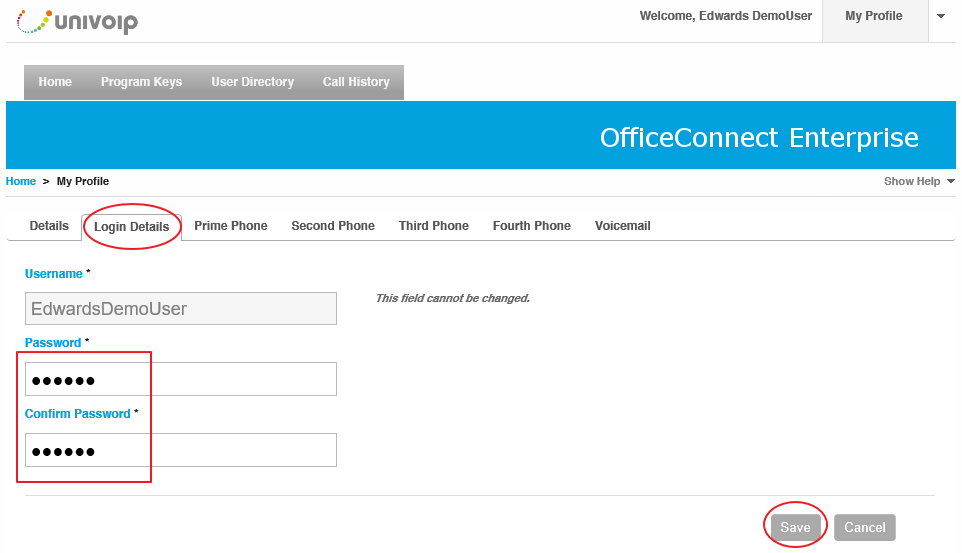962x553 pixels.
Task: Switch to the Details tab
Action: click(x=49, y=226)
